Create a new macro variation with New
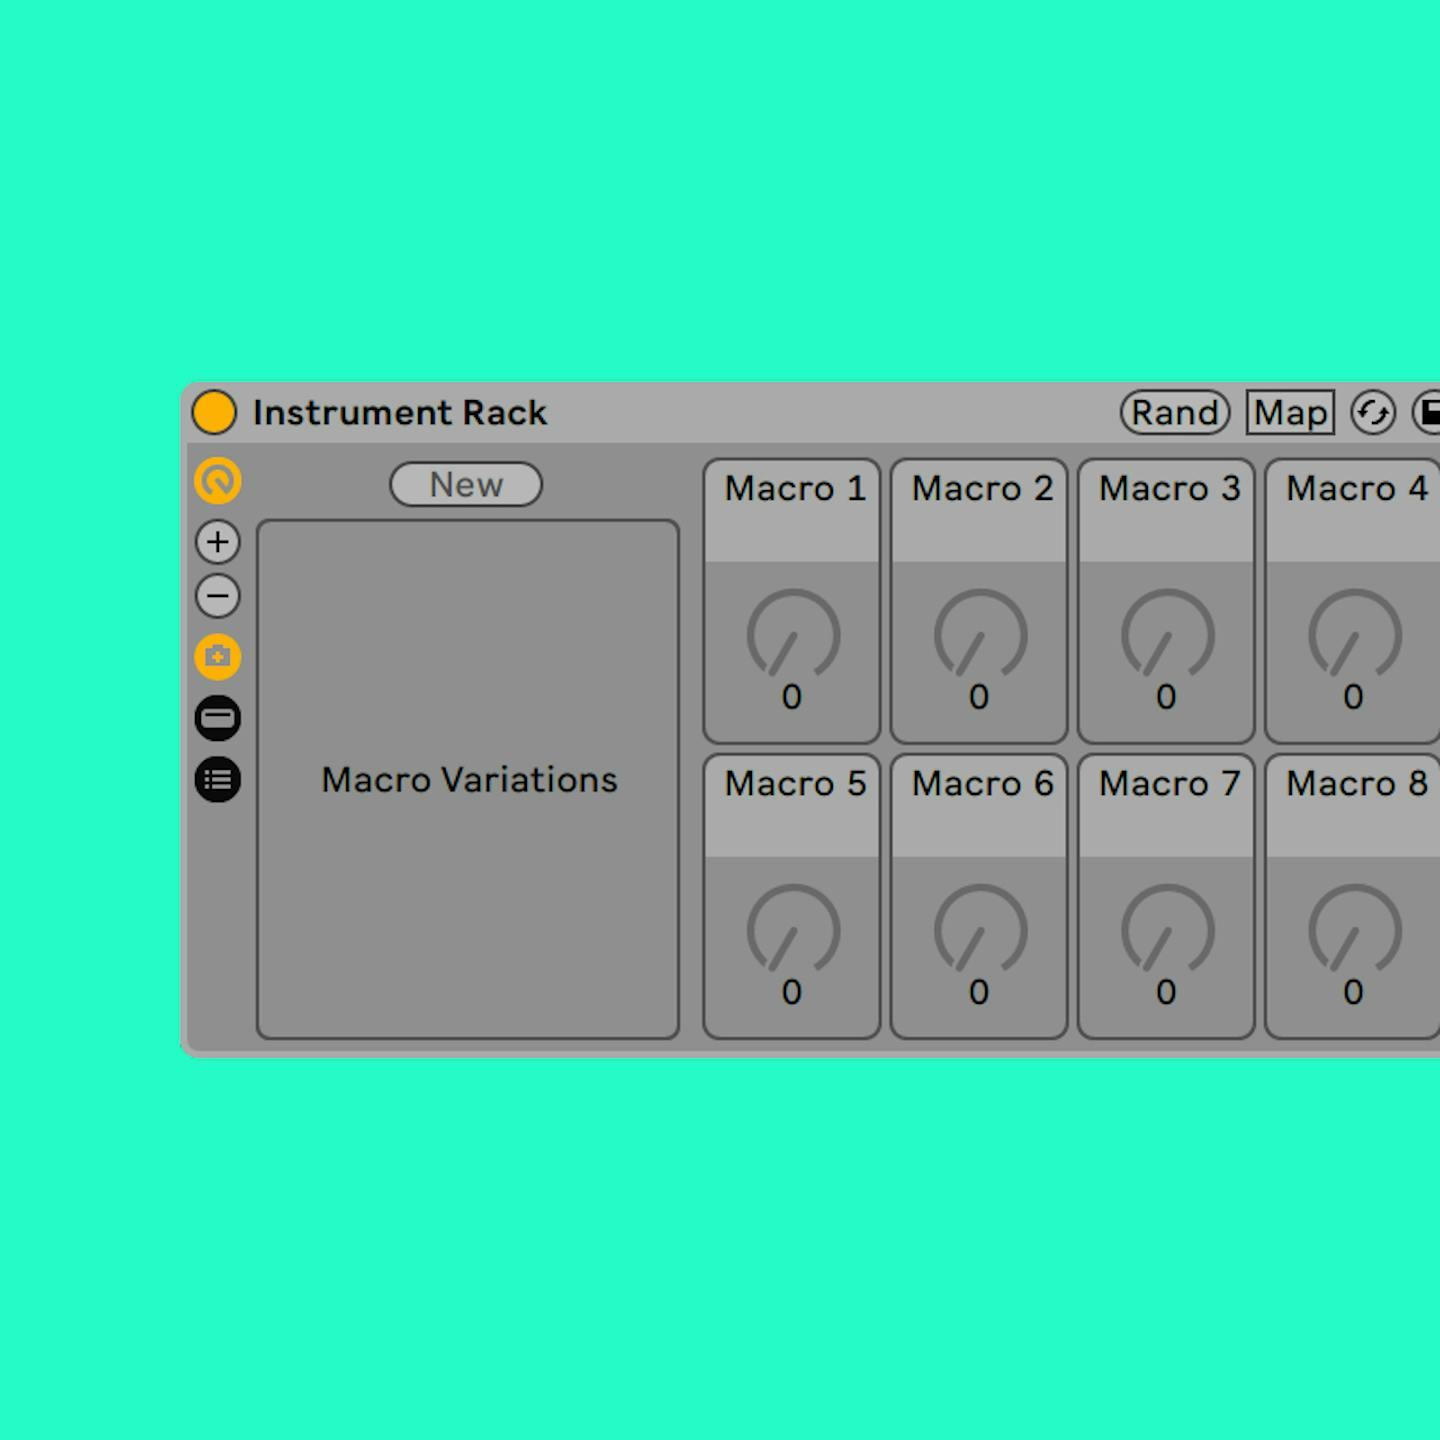This screenshot has height=1440, width=1440. (466, 484)
